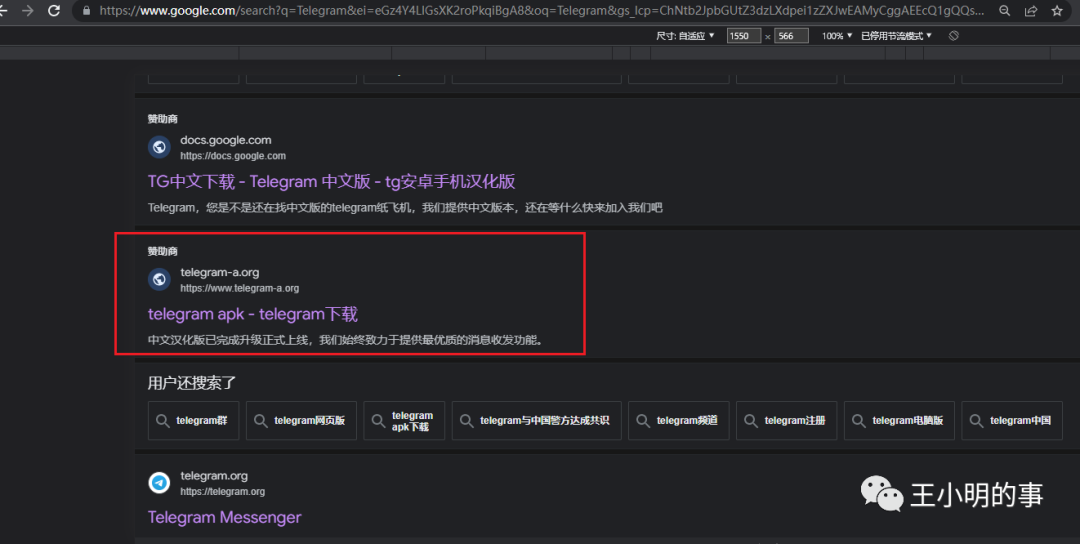Click the https://www.telegram-a.org URL text

(240, 289)
